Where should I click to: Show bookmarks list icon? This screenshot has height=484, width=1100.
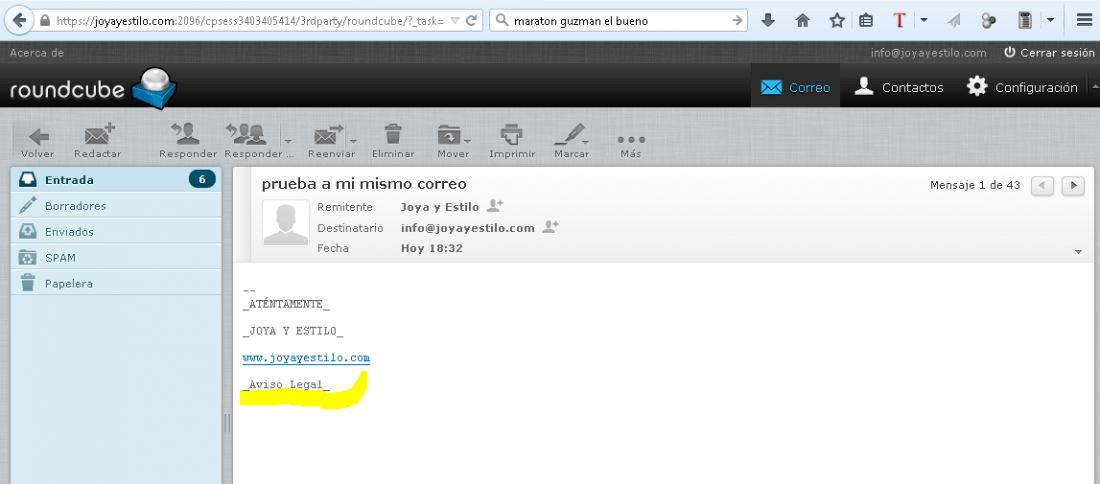[x=866, y=21]
